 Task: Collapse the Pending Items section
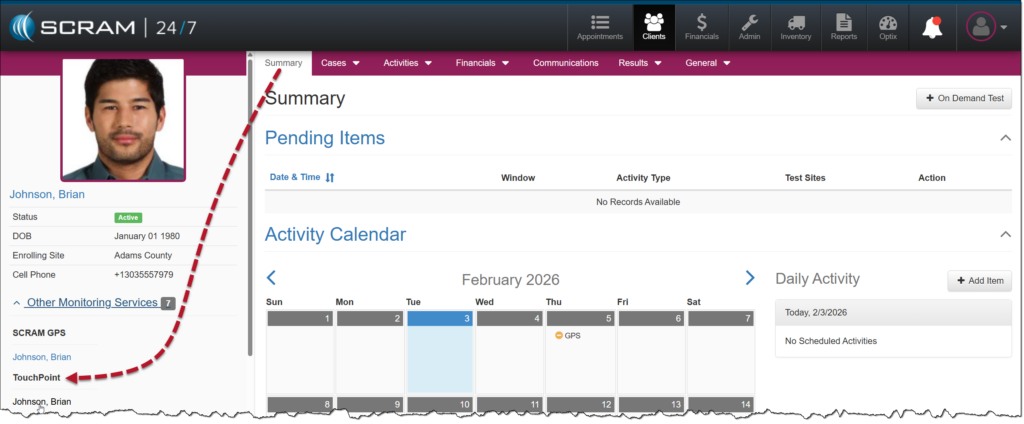1005,138
